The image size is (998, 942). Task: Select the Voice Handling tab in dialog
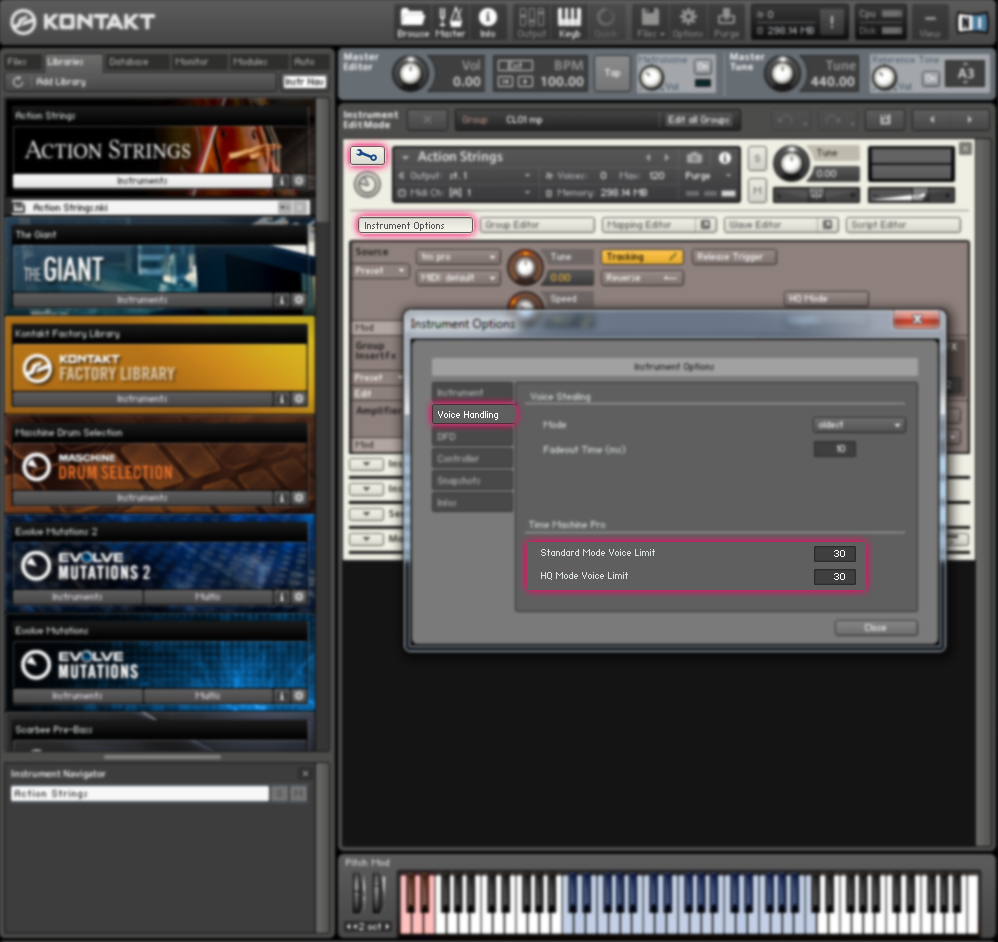[473, 414]
